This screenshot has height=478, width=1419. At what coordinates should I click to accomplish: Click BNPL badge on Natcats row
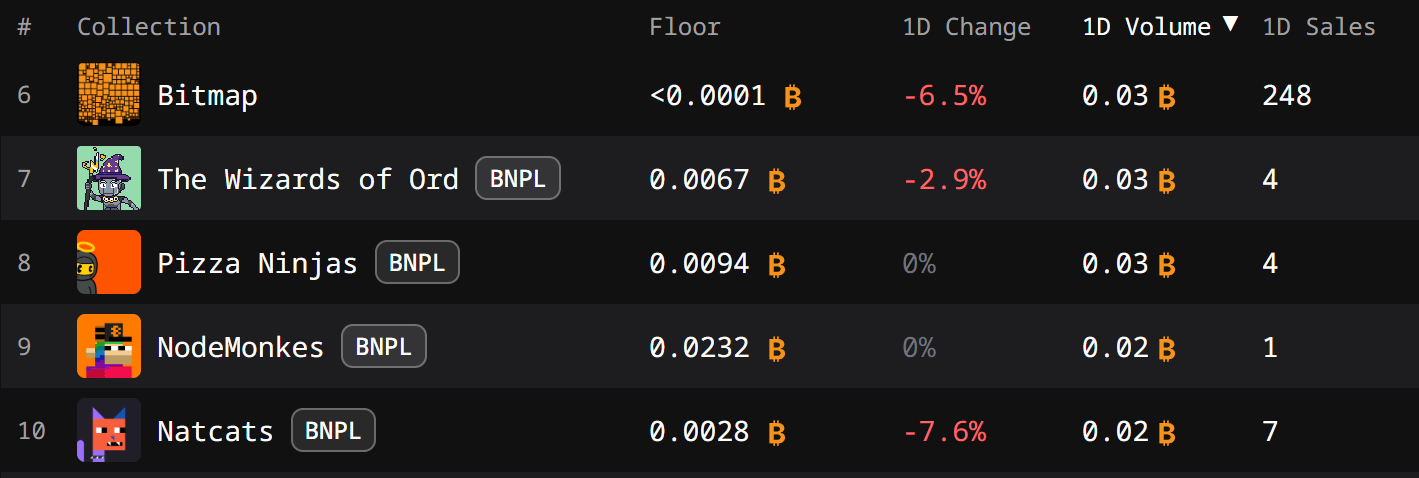tap(333, 431)
